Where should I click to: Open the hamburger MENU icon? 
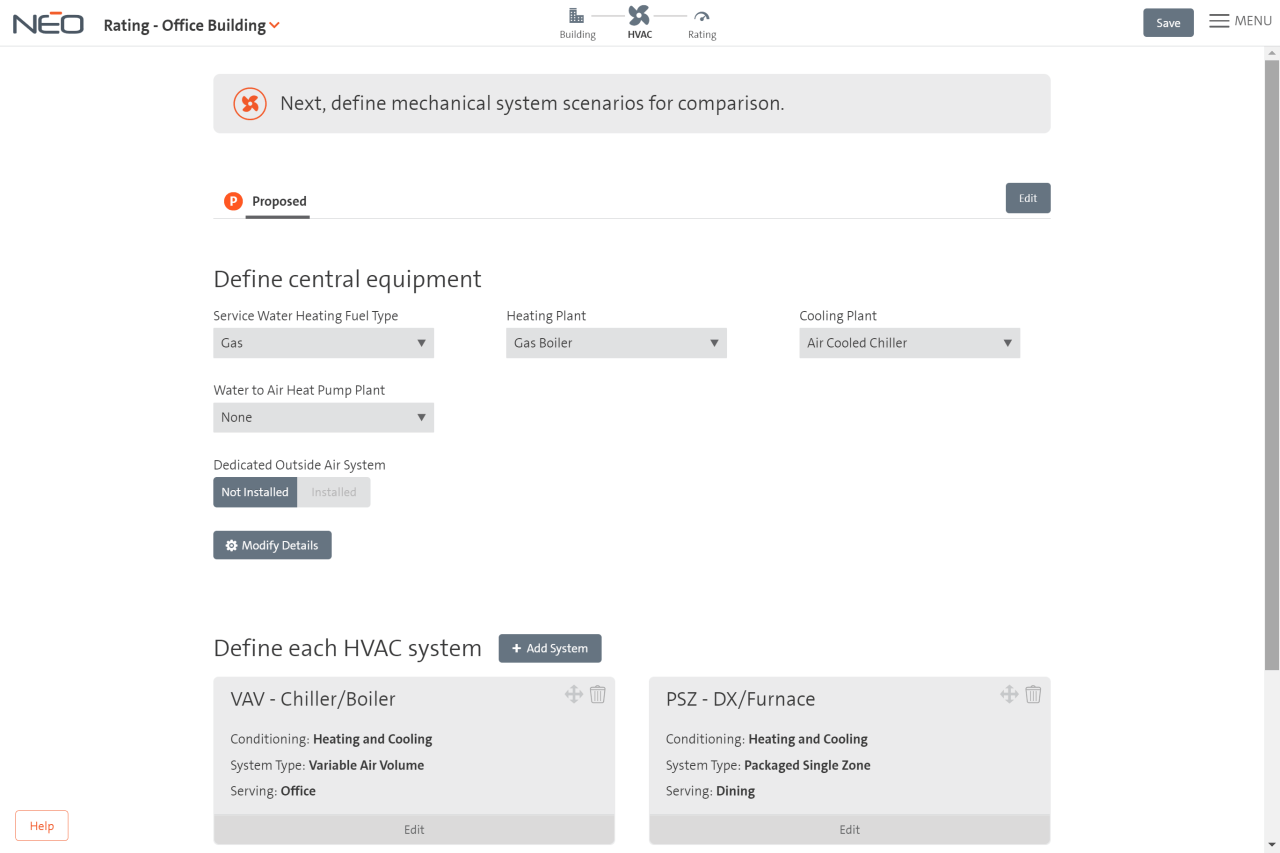1218,20
